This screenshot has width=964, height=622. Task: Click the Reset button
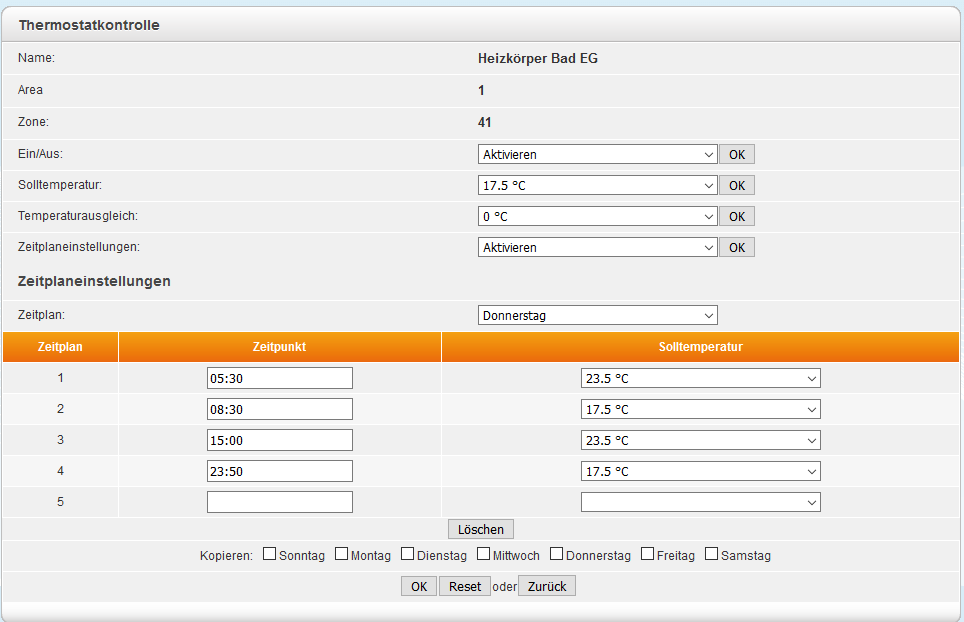(464, 587)
